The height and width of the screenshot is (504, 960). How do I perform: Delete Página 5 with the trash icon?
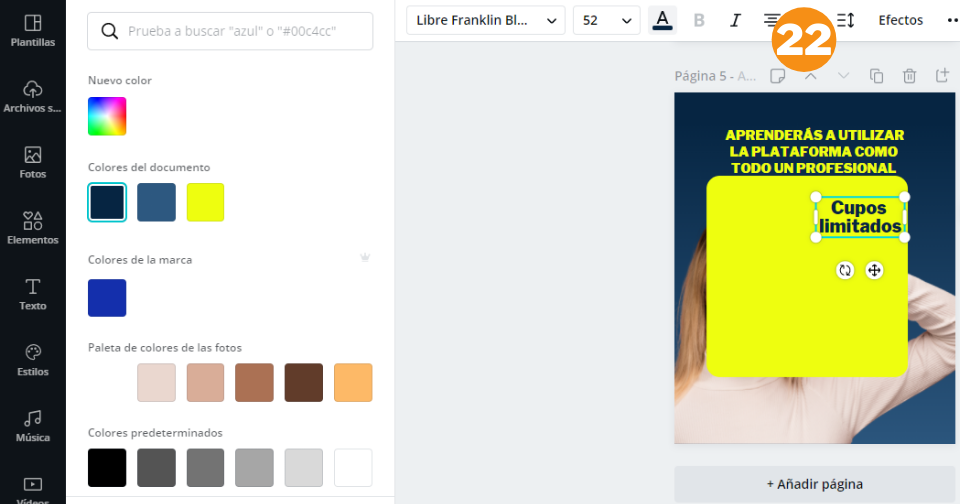909,76
